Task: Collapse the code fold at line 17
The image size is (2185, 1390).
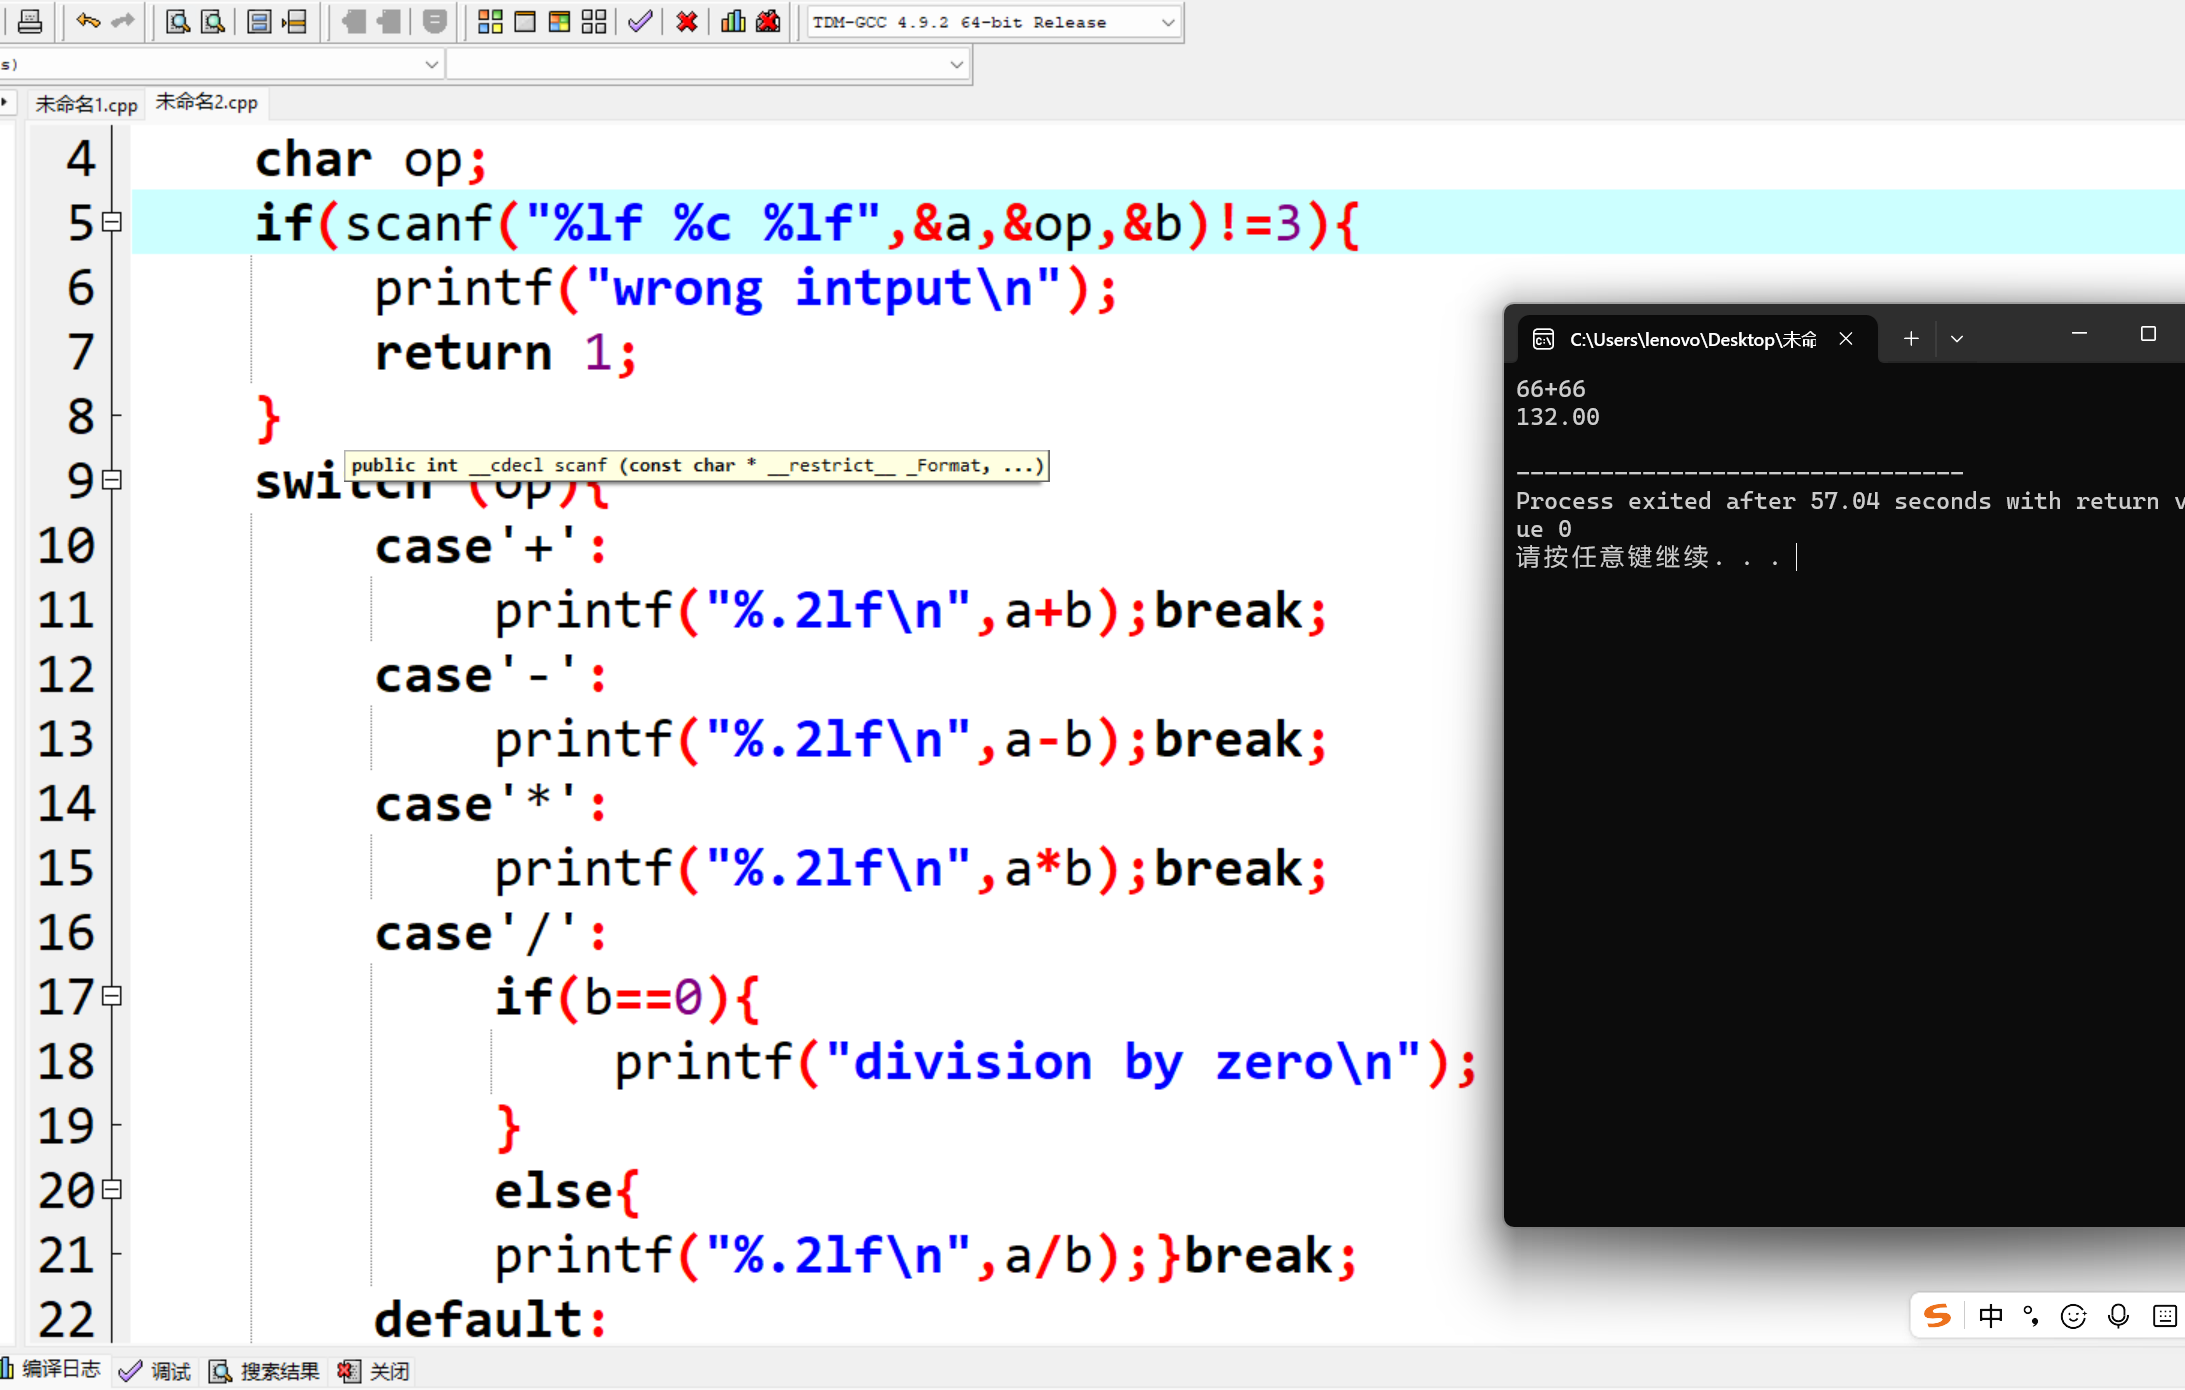Action: click(112, 996)
